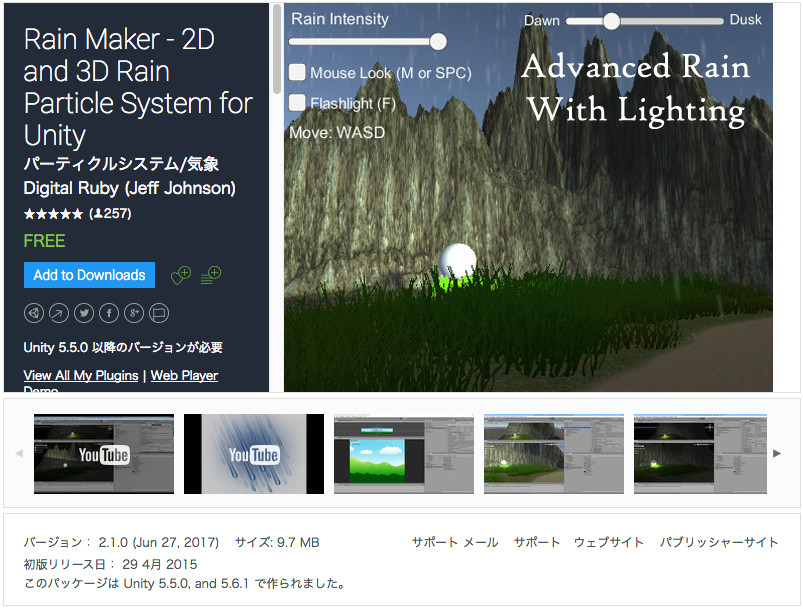Click サポート メール link
Image resolution: width=803 pixels, height=609 pixels.
click(455, 542)
